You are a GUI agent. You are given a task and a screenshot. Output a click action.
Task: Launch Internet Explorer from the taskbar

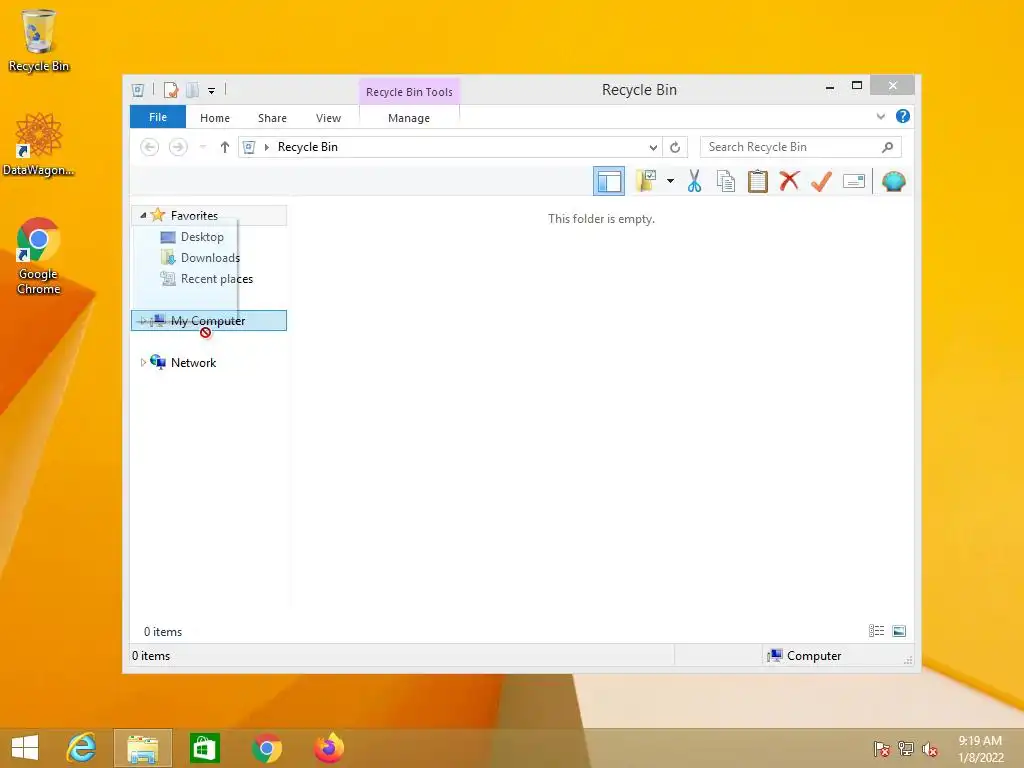tap(81, 748)
